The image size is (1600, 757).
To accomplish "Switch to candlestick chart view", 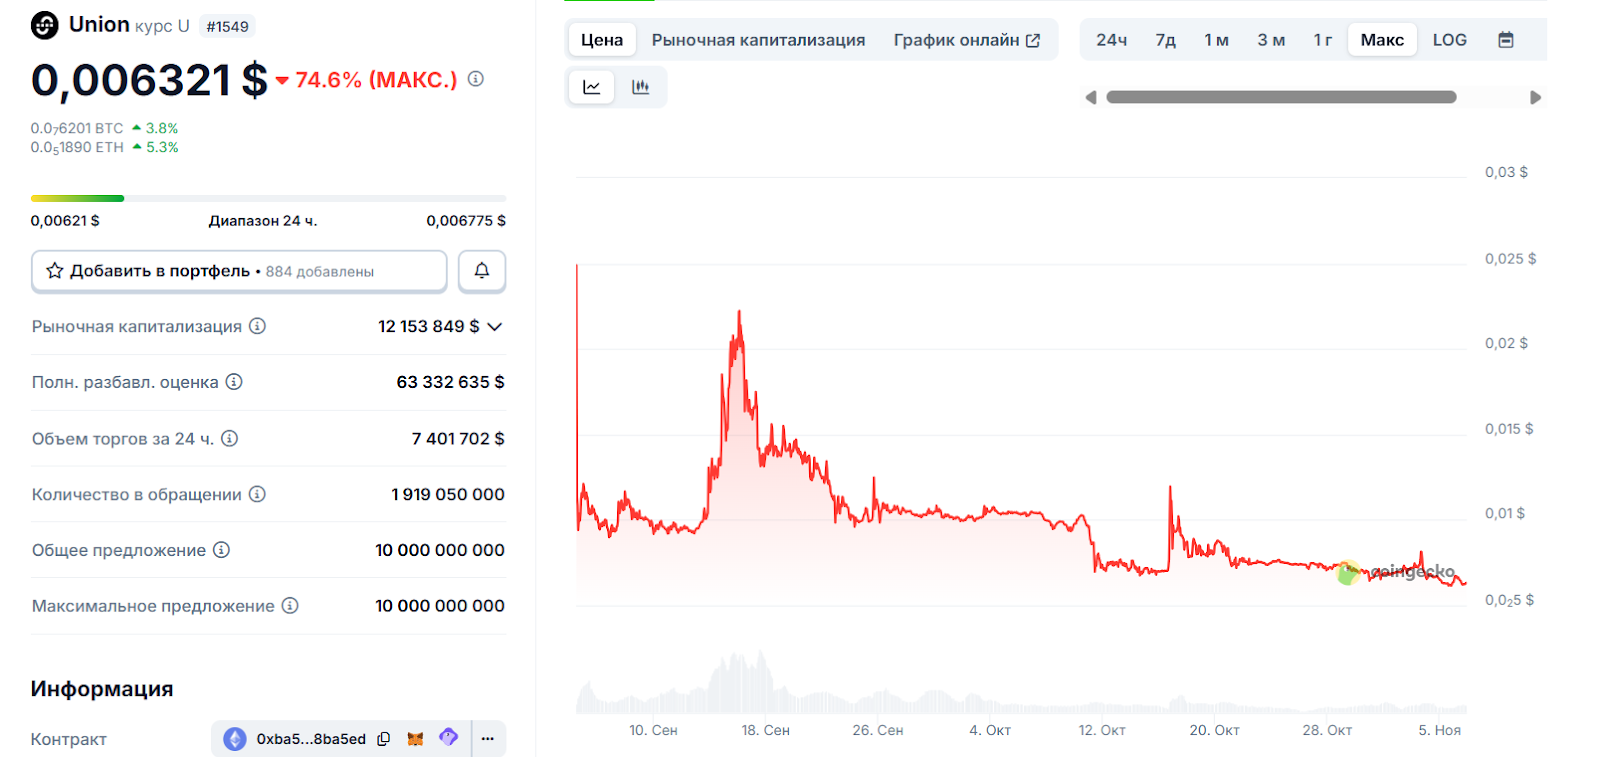I will click(x=641, y=87).
